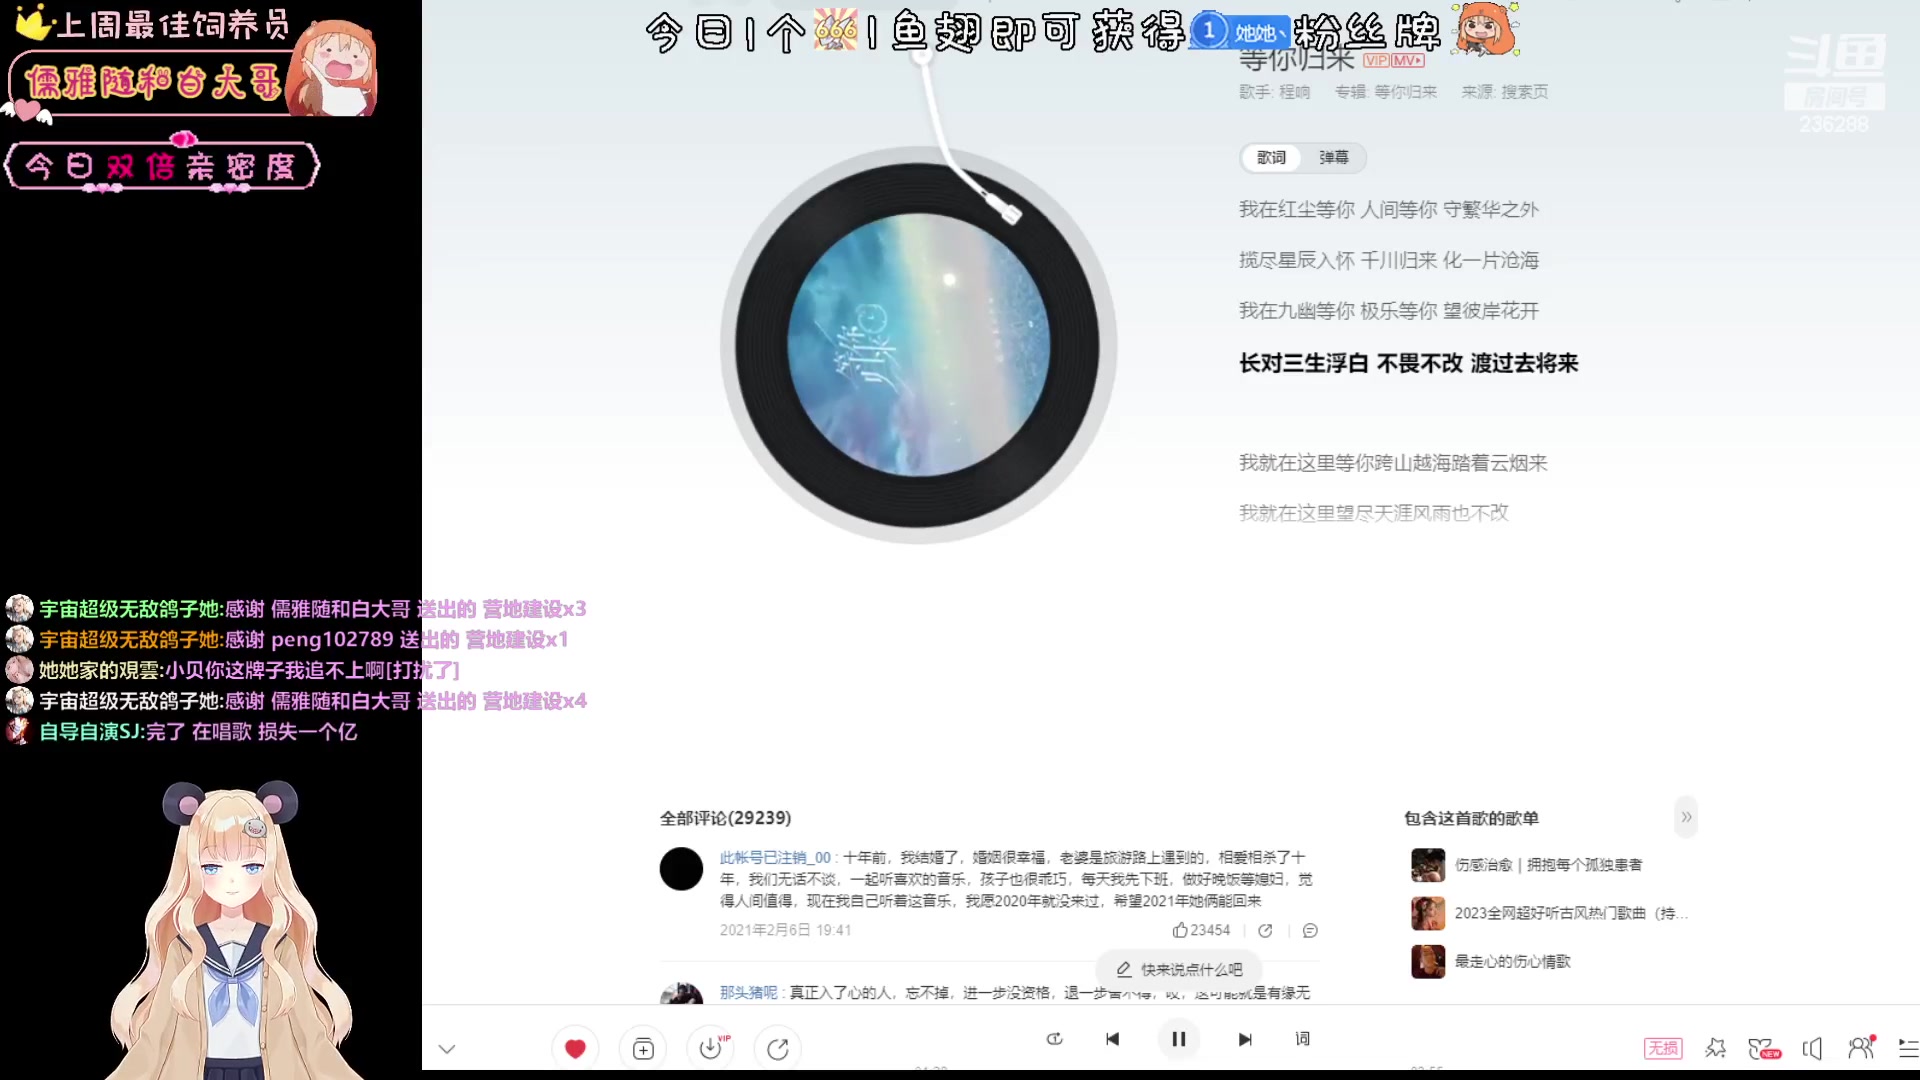Image resolution: width=1920 pixels, height=1080 pixels.
Task: Click lyric line 我就在这里望尽天涯风雨也不改
Action: [x=1374, y=513]
